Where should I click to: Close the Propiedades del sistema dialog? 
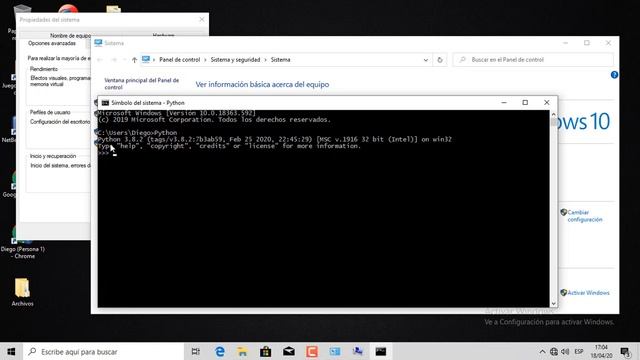202,19
